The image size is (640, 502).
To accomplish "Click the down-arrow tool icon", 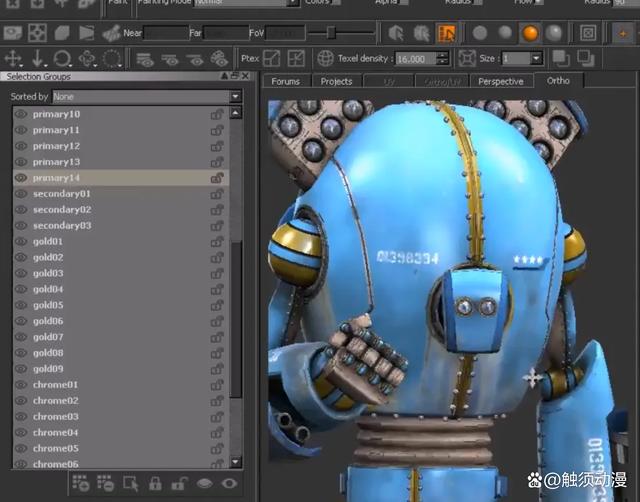I will tap(38, 59).
